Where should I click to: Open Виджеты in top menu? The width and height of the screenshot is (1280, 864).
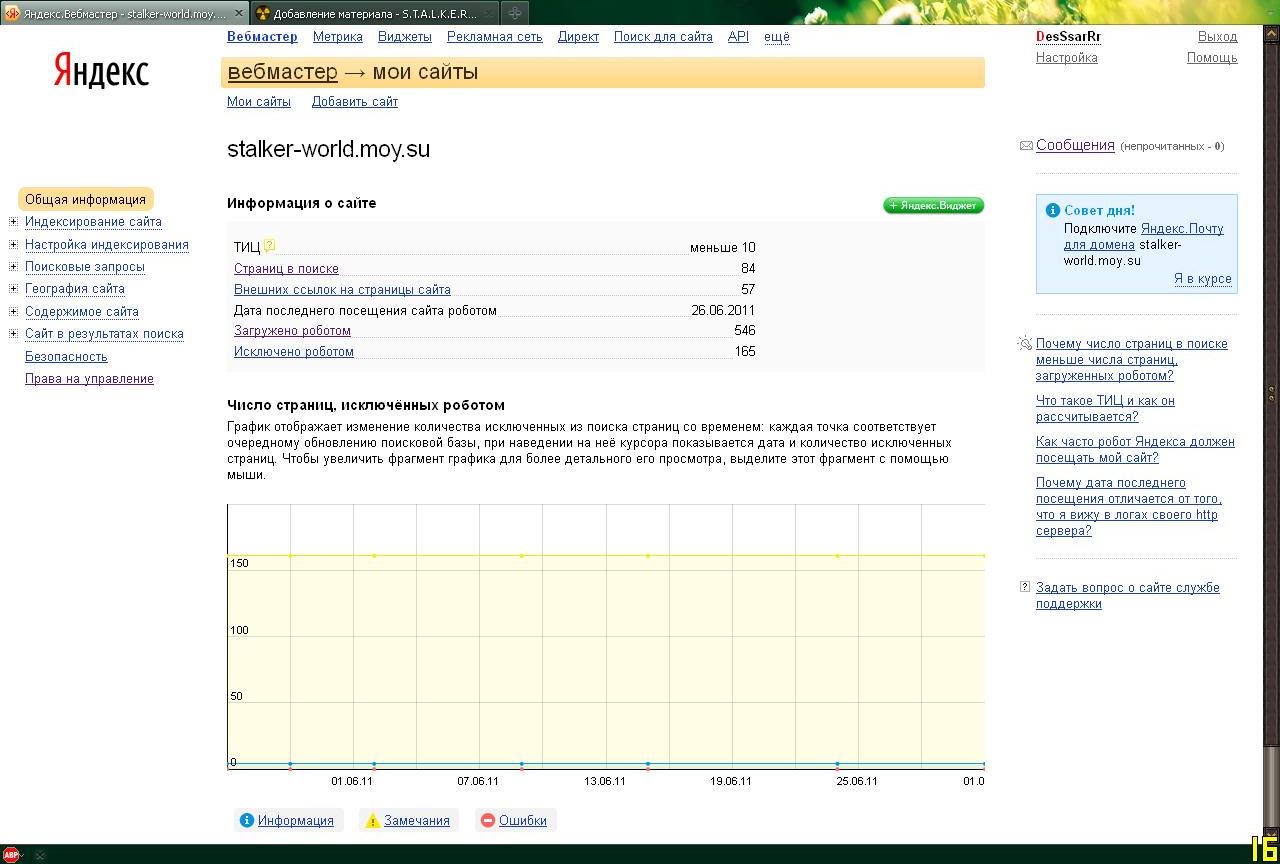pos(405,37)
